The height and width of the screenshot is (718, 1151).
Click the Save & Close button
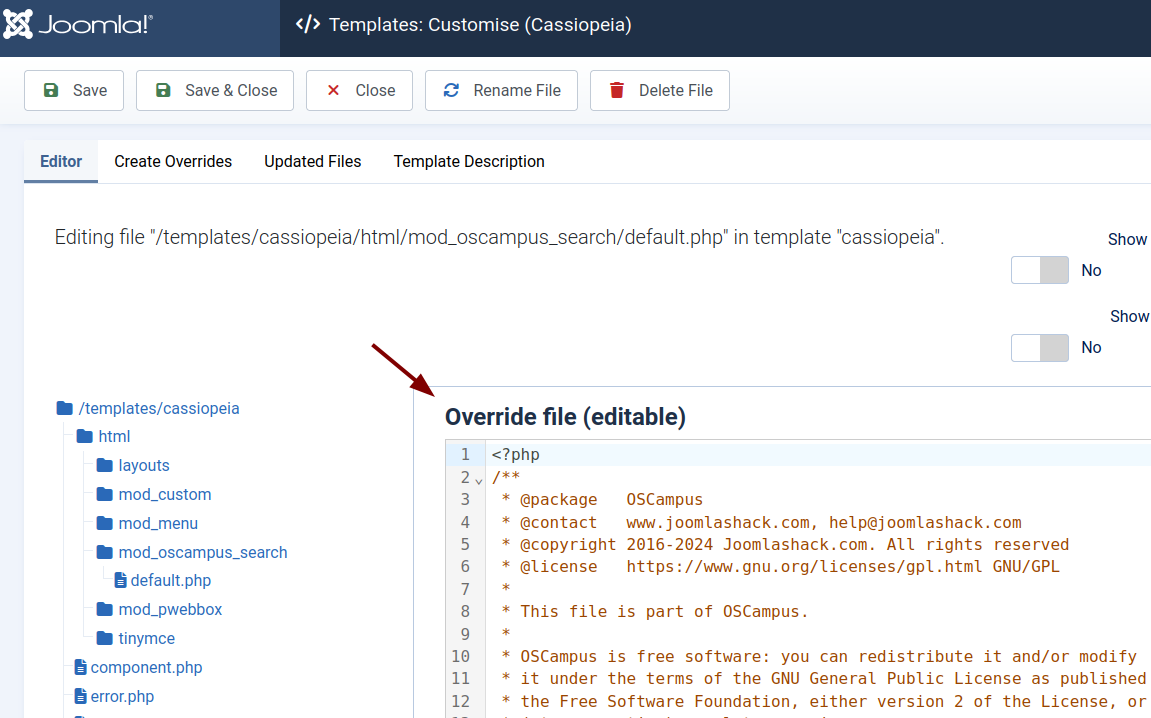pos(215,90)
